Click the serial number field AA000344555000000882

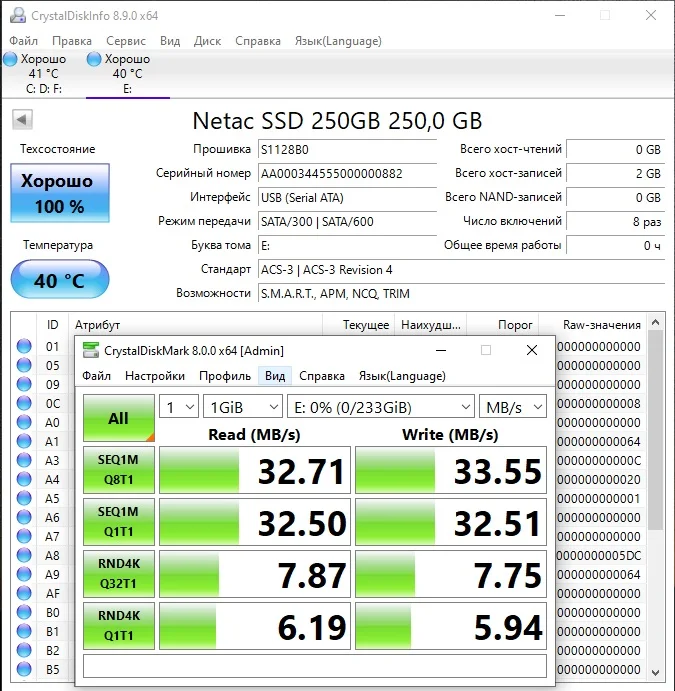tap(347, 174)
